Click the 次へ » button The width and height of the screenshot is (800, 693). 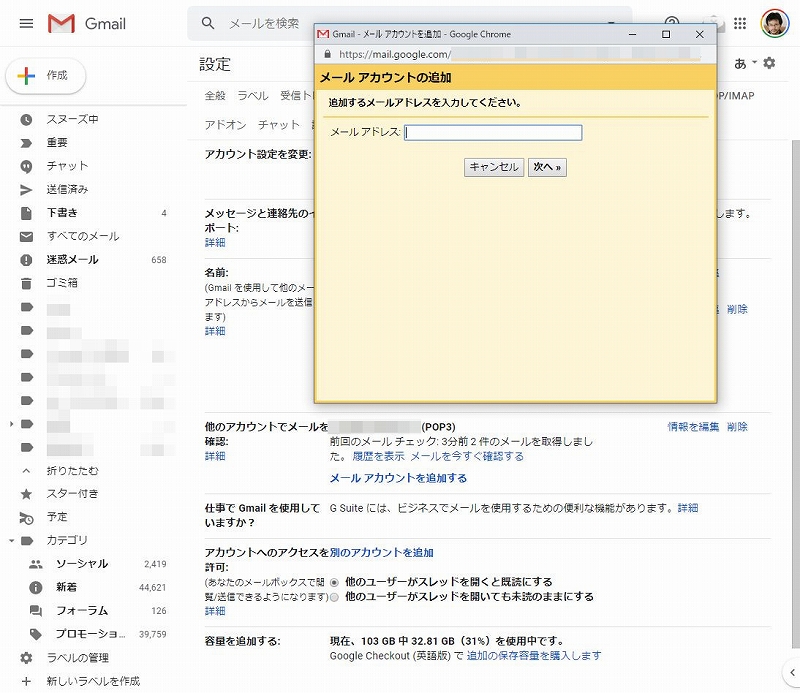547,167
